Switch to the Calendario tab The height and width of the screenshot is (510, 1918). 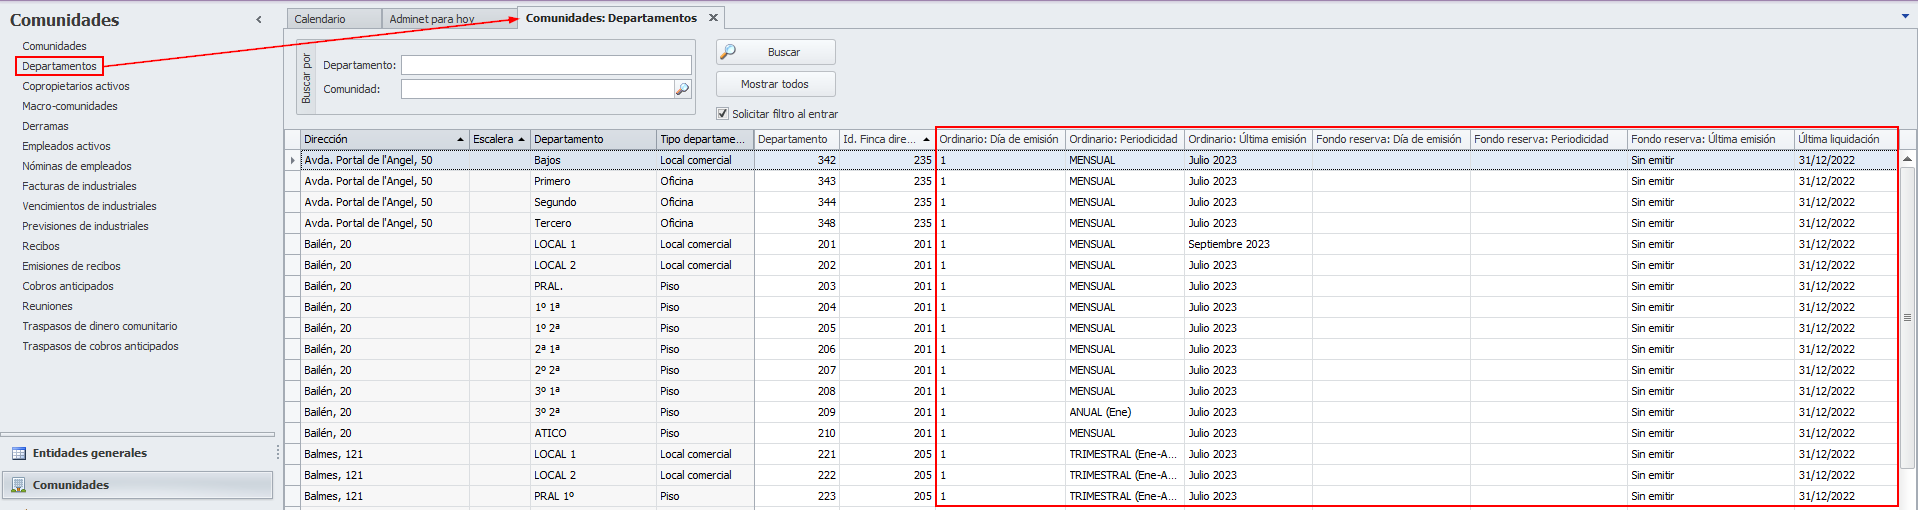pos(320,19)
